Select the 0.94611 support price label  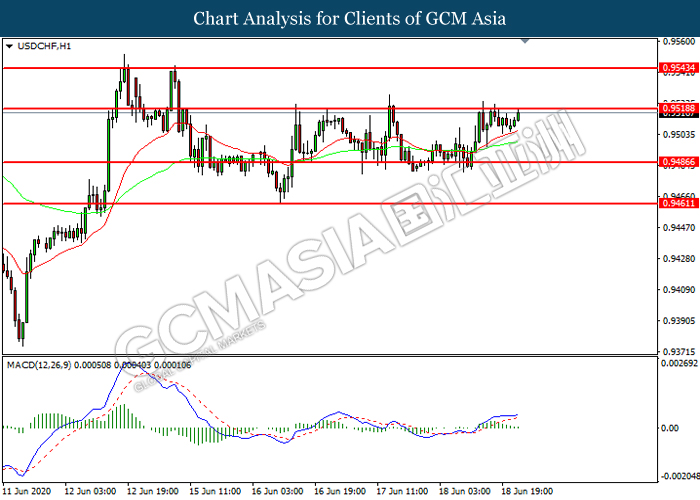click(x=679, y=203)
